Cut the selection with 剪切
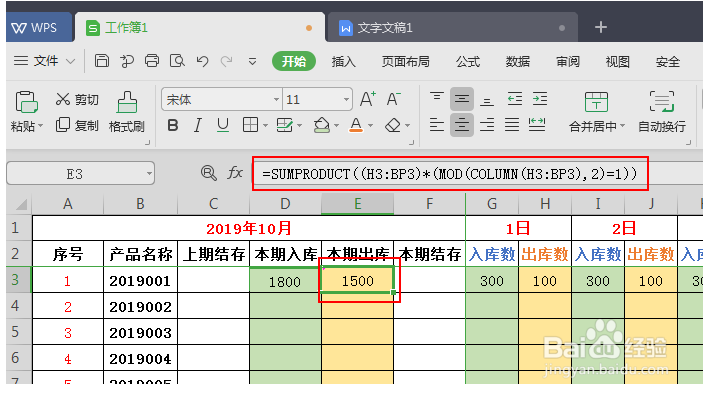The image size is (708, 394). [x=77, y=99]
